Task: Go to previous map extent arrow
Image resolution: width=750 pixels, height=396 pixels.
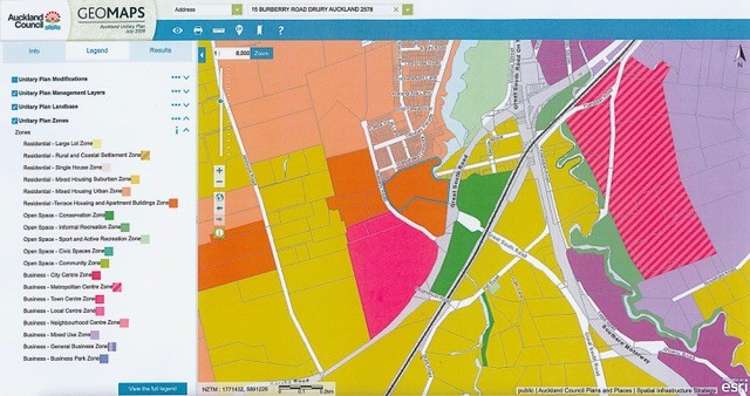Action: click(219, 208)
